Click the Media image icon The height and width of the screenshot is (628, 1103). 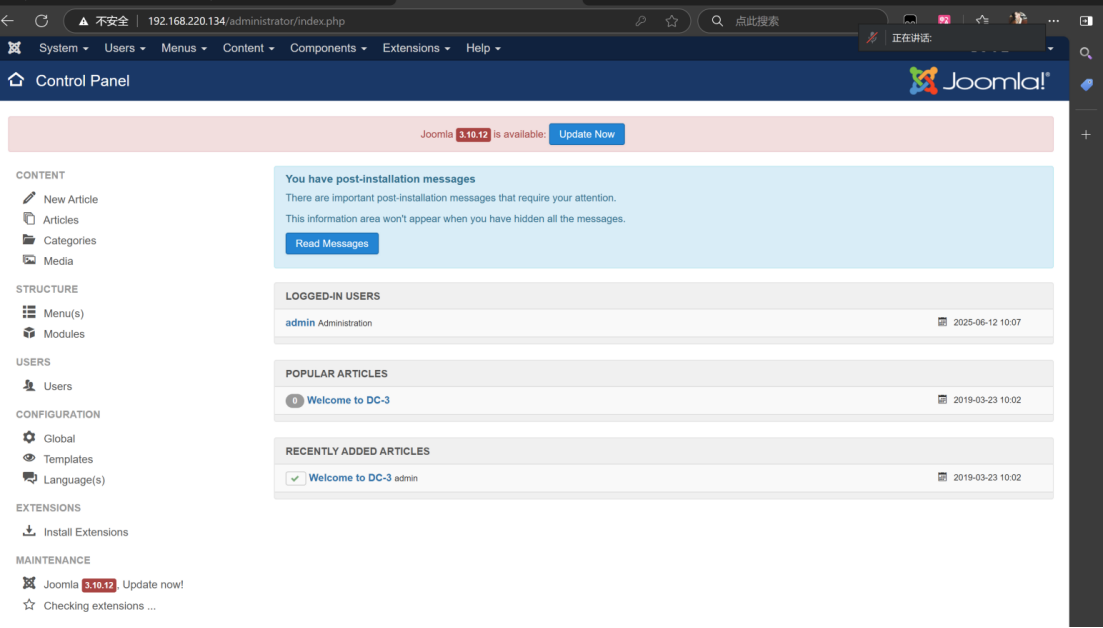coord(29,259)
